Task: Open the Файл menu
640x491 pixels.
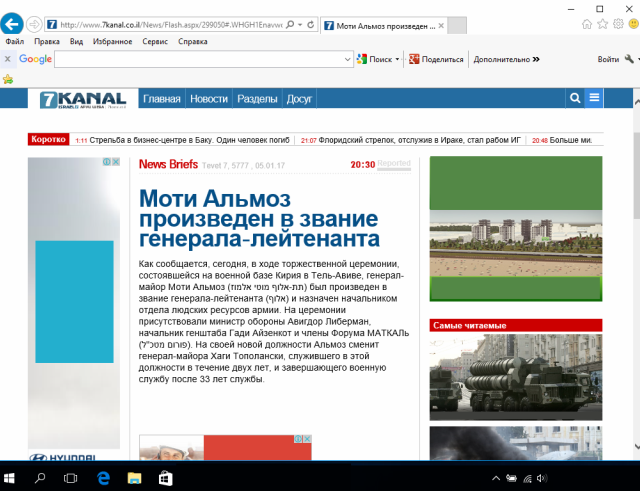Action: point(15,42)
